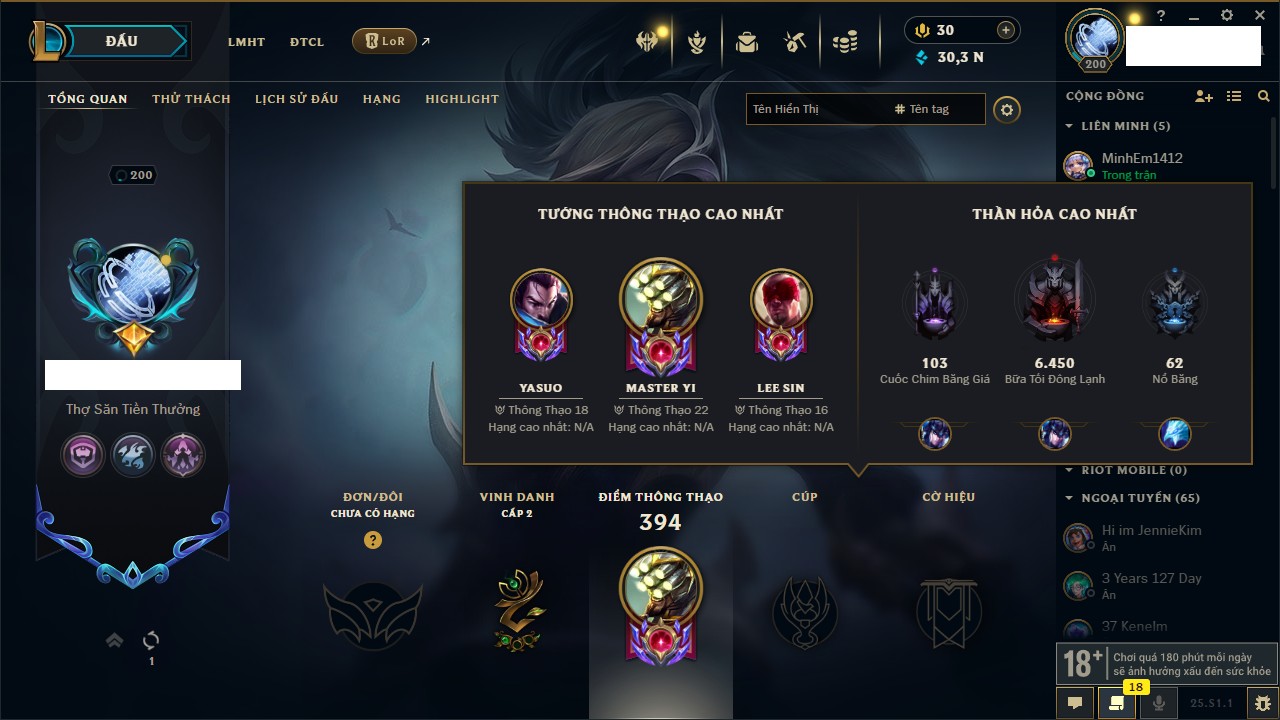
Task: Click the plus button to buy RP
Action: coord(1006,30)
